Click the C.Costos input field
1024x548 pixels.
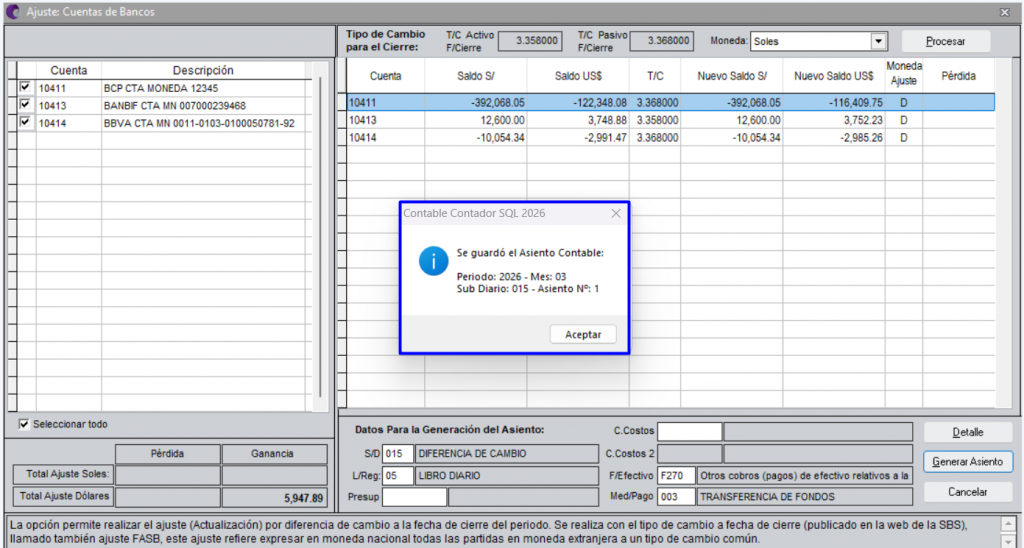click(x=690, y=432)
